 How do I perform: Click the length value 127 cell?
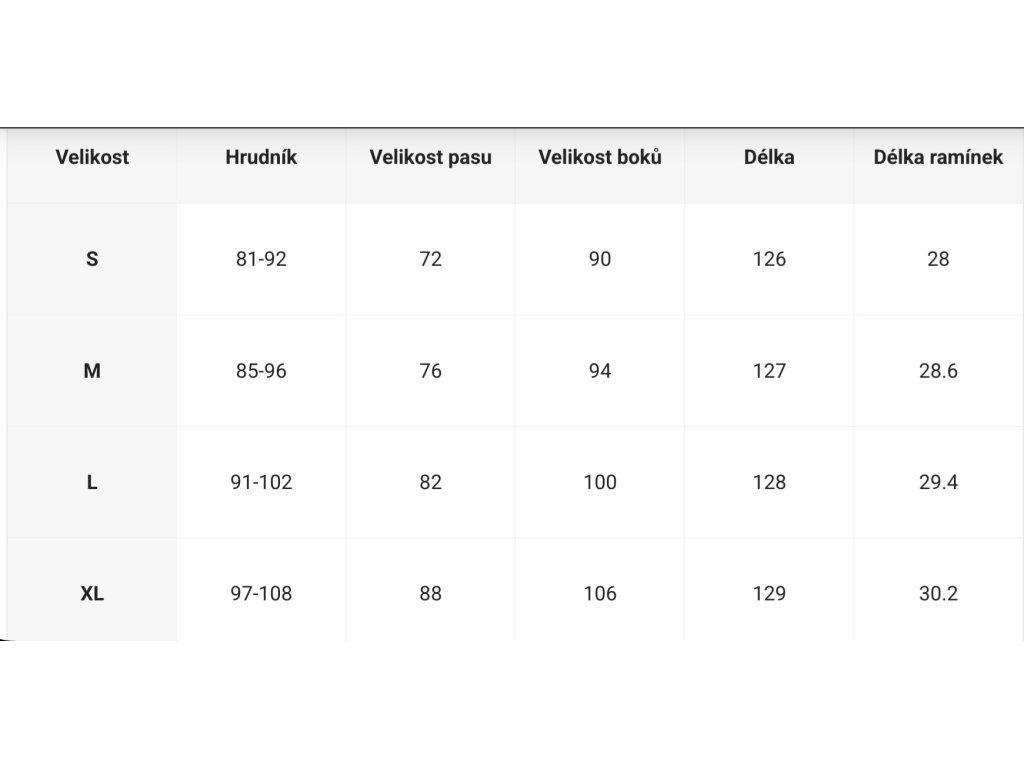769,371
